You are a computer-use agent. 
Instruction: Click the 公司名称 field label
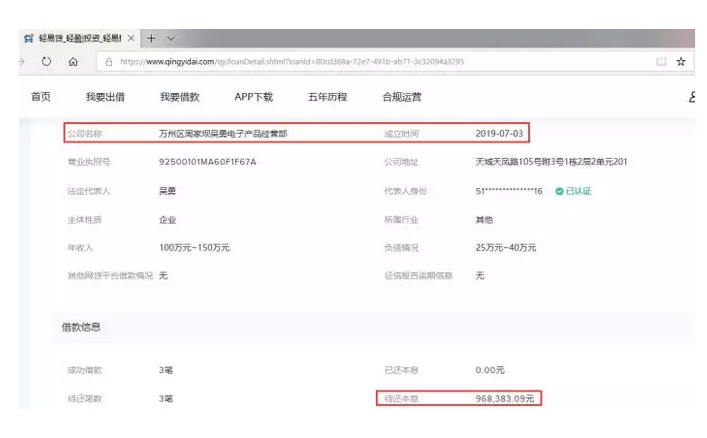(85, 134)
